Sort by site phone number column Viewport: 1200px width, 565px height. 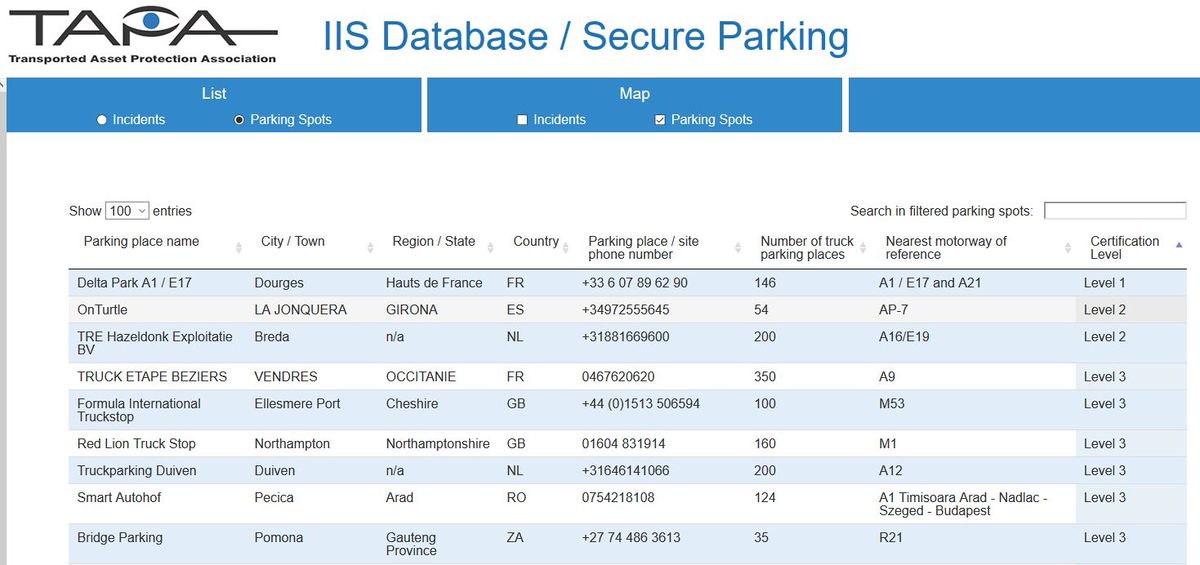[643, 248]
